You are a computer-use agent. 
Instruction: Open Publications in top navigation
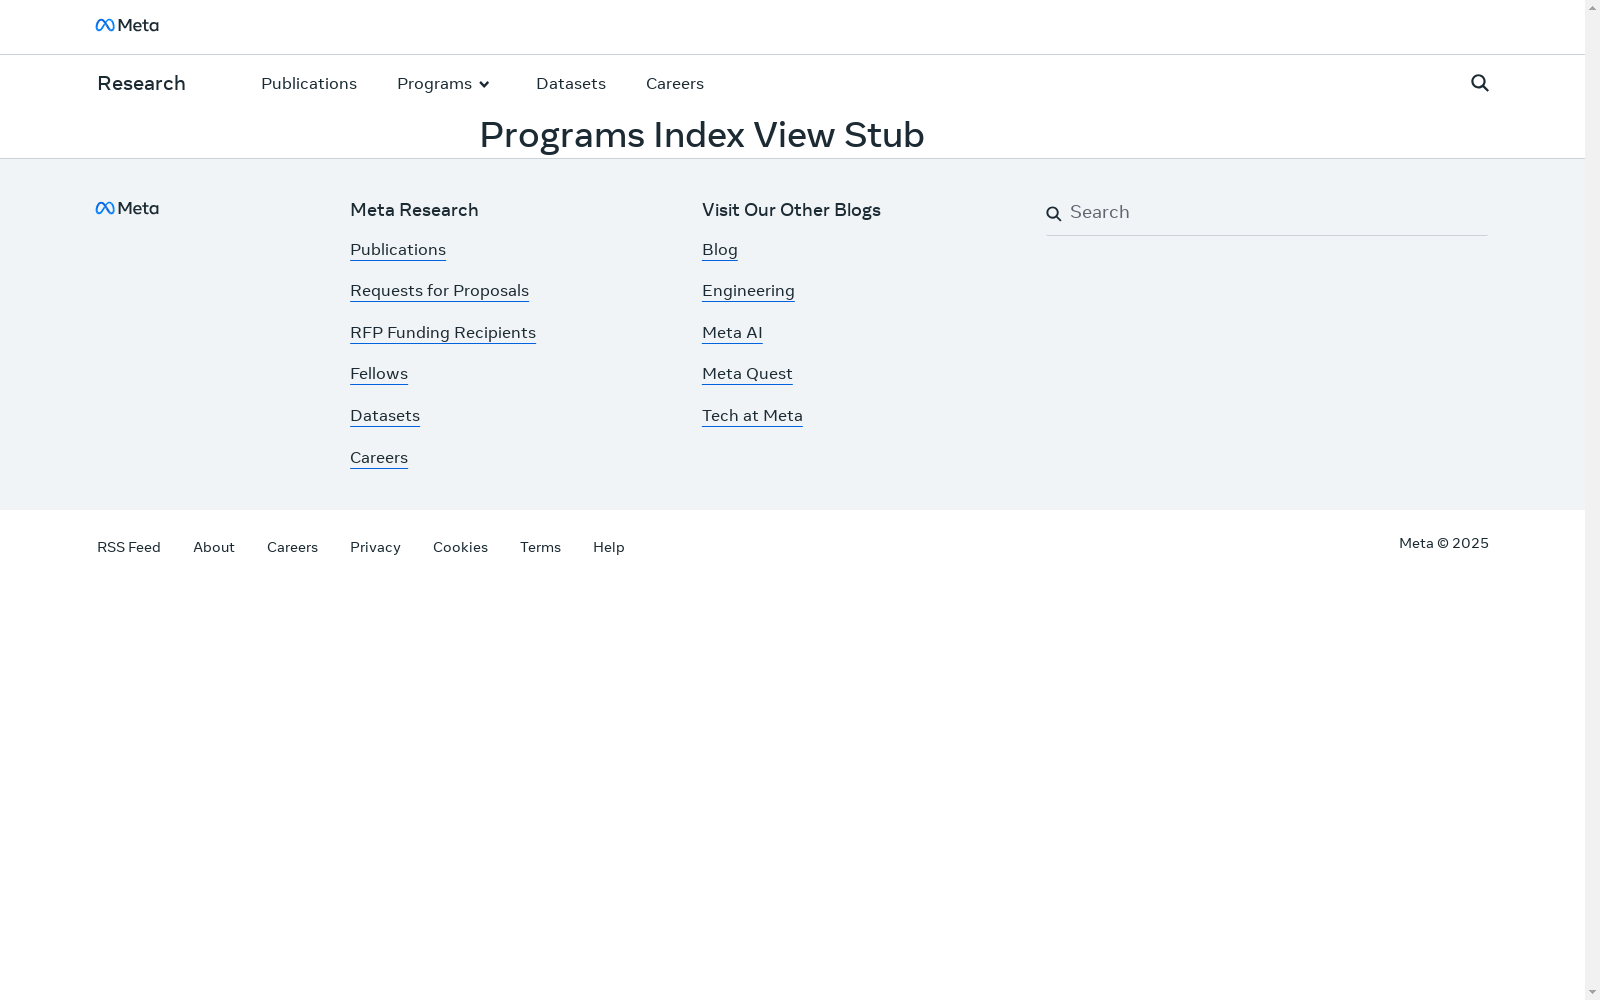[309, 83]
